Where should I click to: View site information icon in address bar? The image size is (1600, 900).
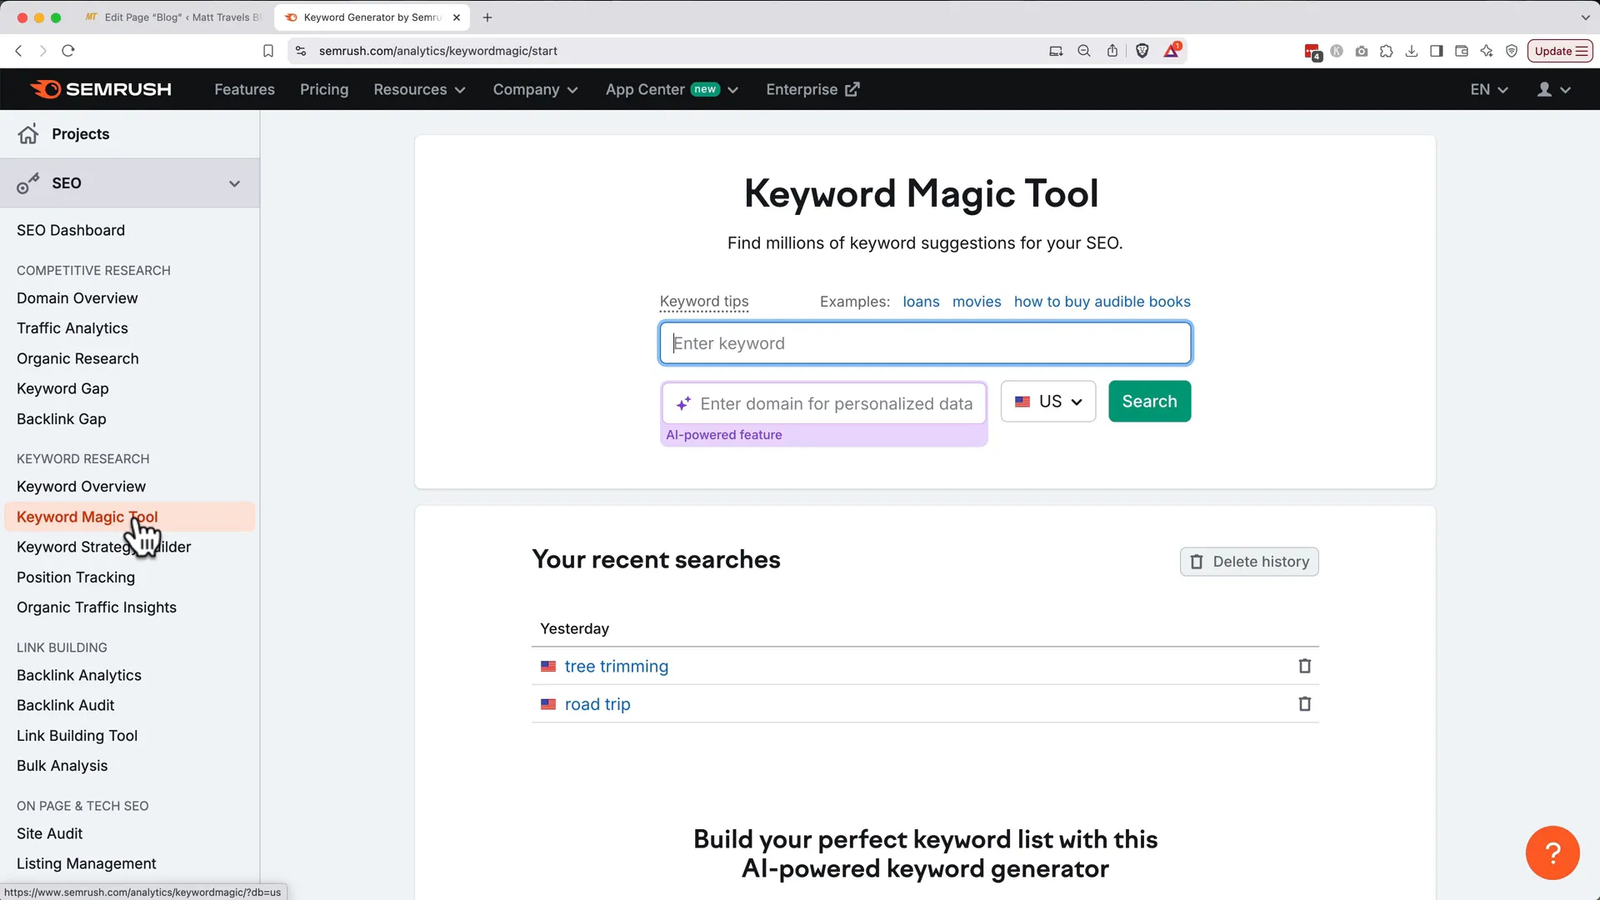point(301,50)
